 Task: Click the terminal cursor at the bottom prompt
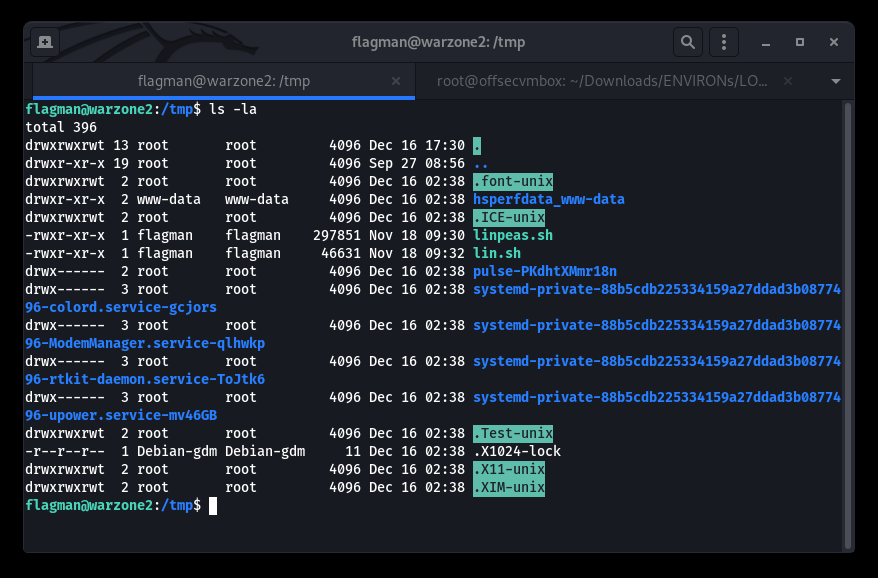click(213, 506)
